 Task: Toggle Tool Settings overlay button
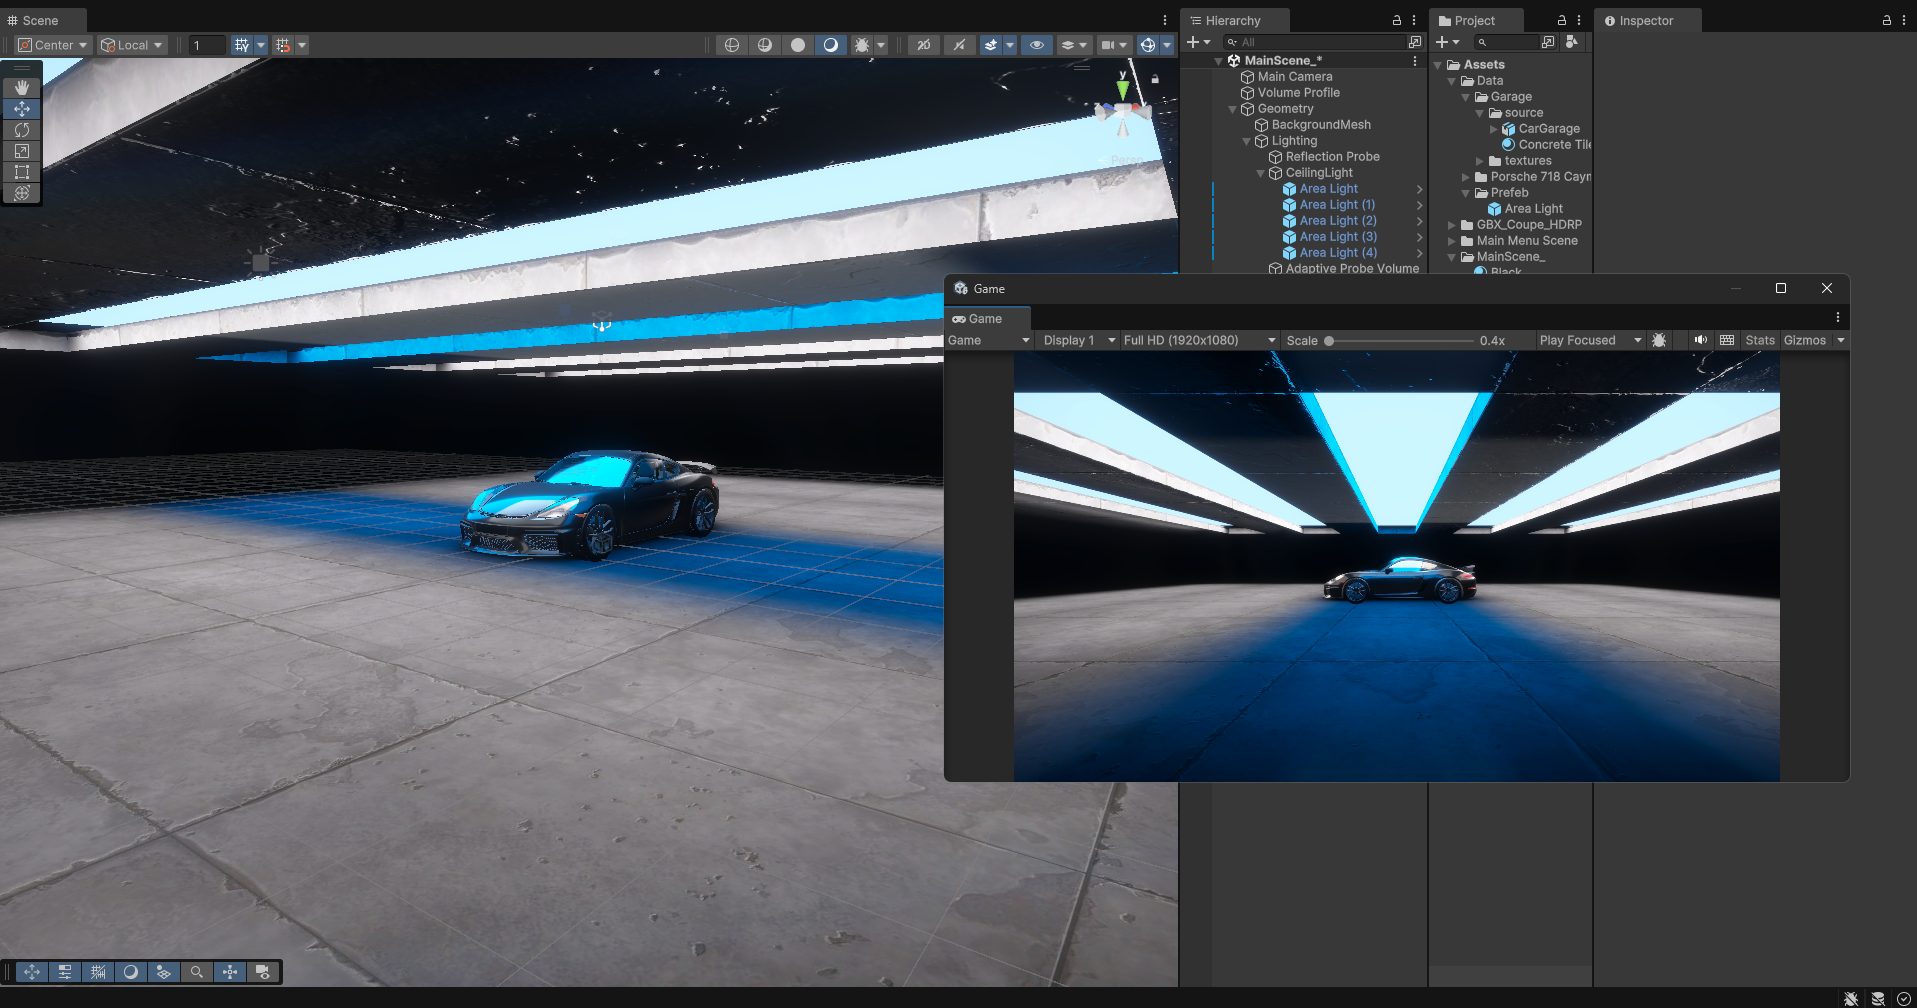coord(65,972)
